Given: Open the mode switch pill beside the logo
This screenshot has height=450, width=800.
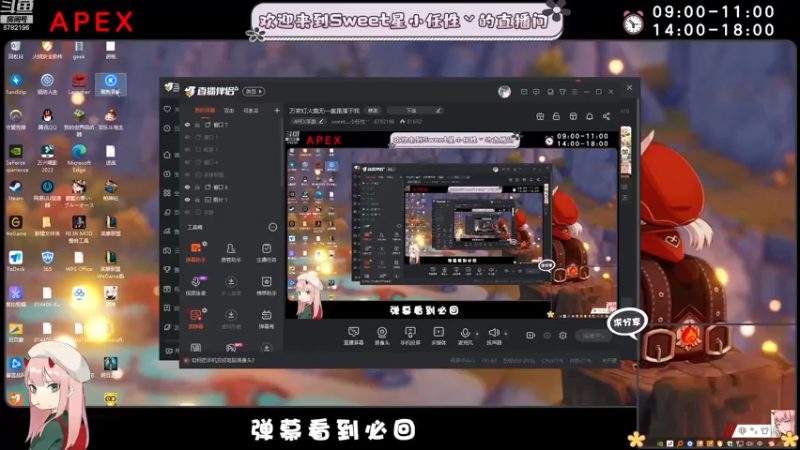Looking at the screenshot, I should pos(254,91).
